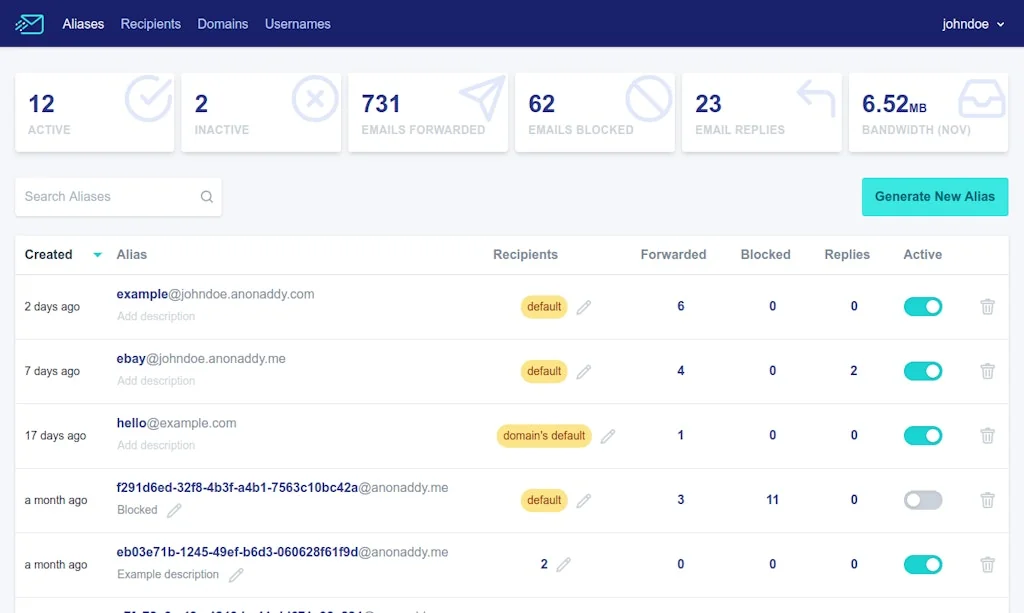Enable the inactive f291d6ed alias toggle
1024x613 pixels.
coord(922,500)
